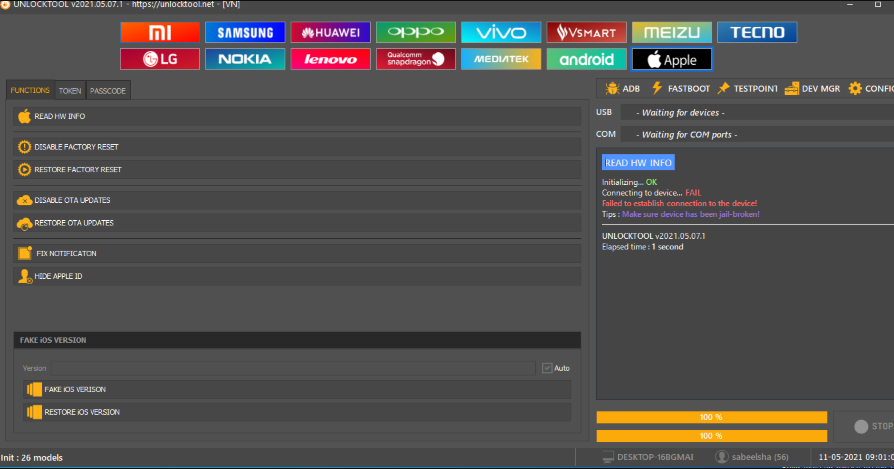The width and height of the screenshot is (894, 469).
Task: Choose the Lenovo brand tile
Action: click(x=331, y=59)
